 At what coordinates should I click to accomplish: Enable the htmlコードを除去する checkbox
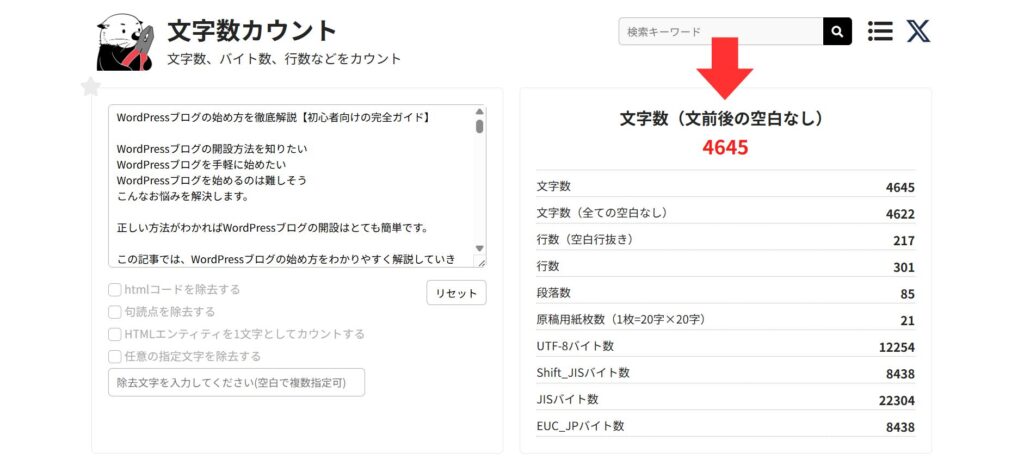(115, 290)
